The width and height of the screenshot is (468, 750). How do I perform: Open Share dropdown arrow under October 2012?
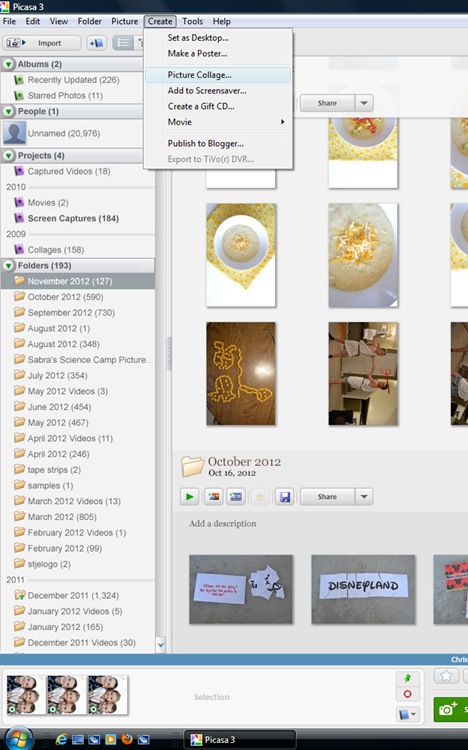click(364, 497)
